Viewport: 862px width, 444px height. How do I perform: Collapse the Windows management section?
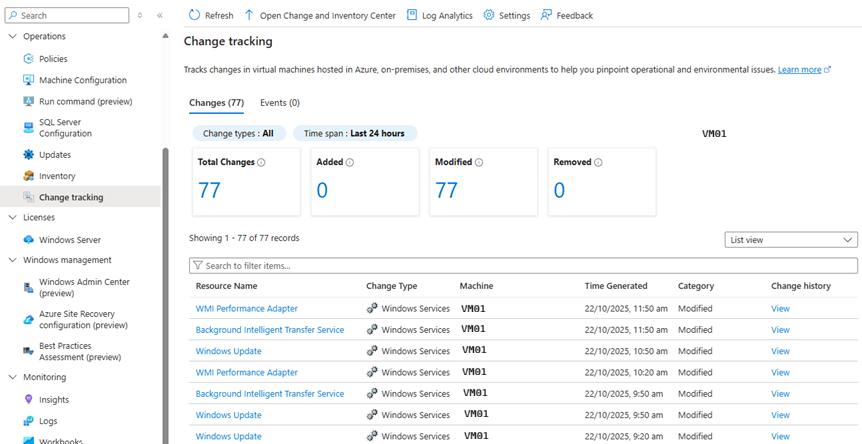coord(13,260)
